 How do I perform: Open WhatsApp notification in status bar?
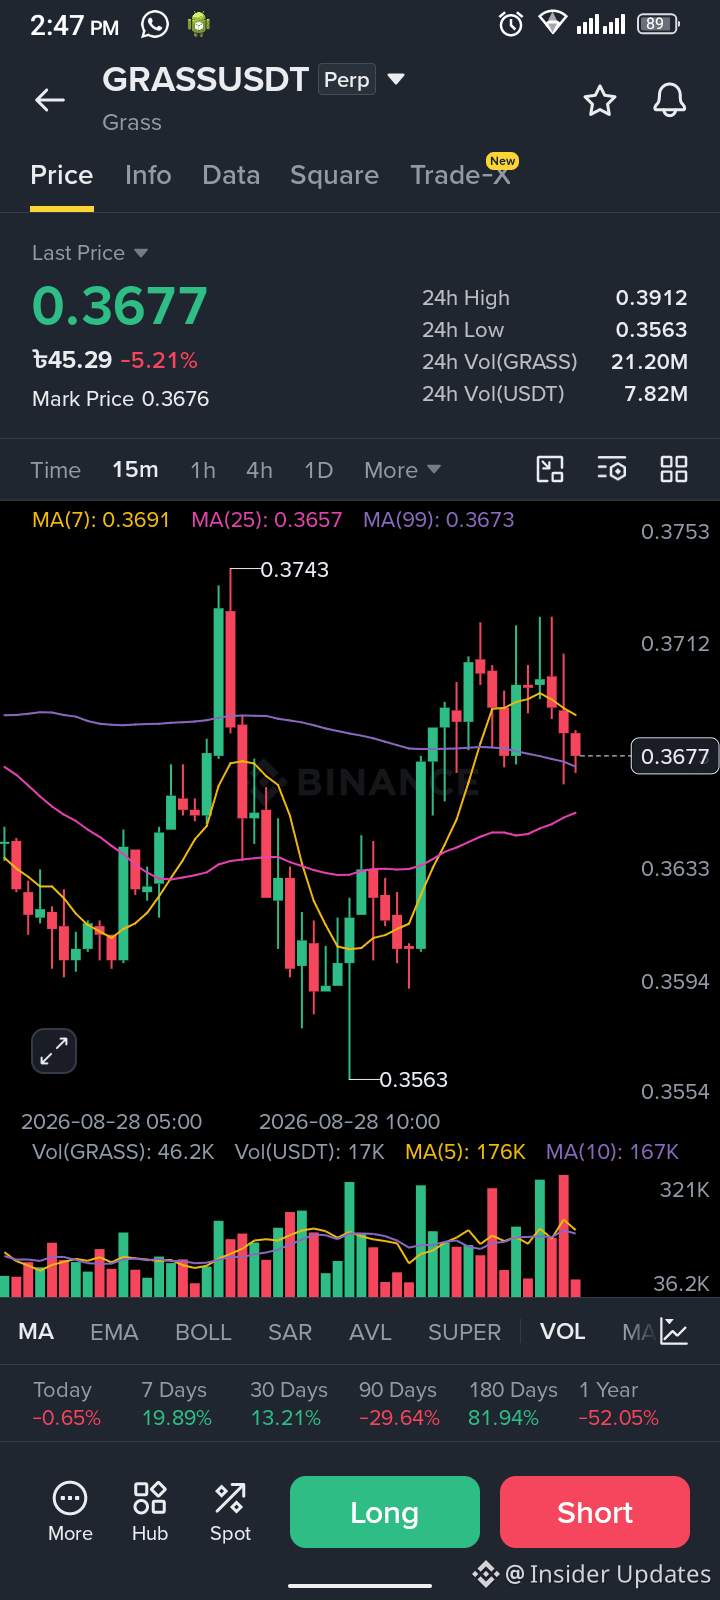(x=155, y=24)
